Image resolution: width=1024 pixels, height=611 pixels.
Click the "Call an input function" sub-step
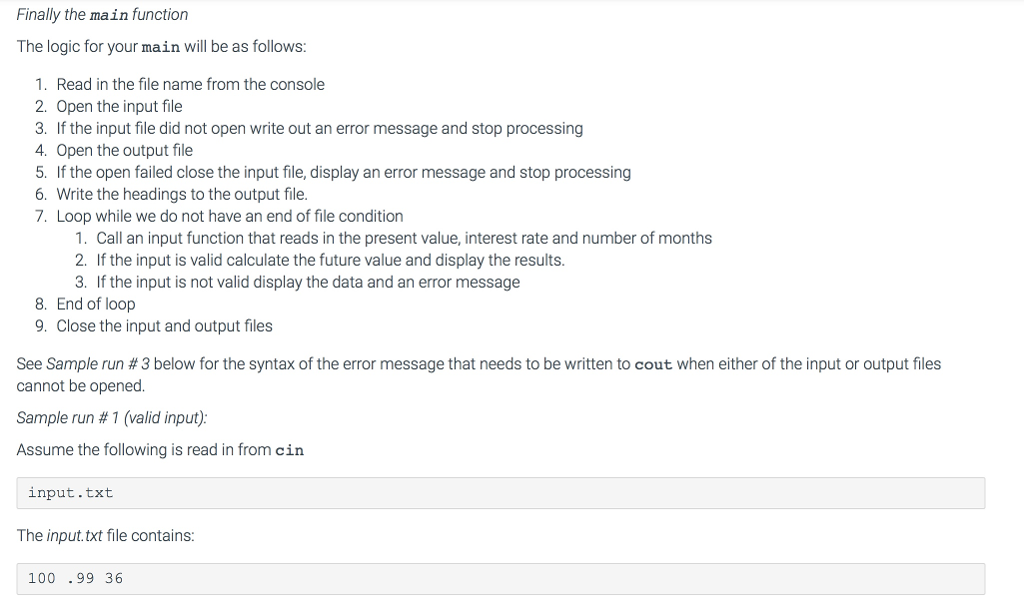[x=404, y=239]
